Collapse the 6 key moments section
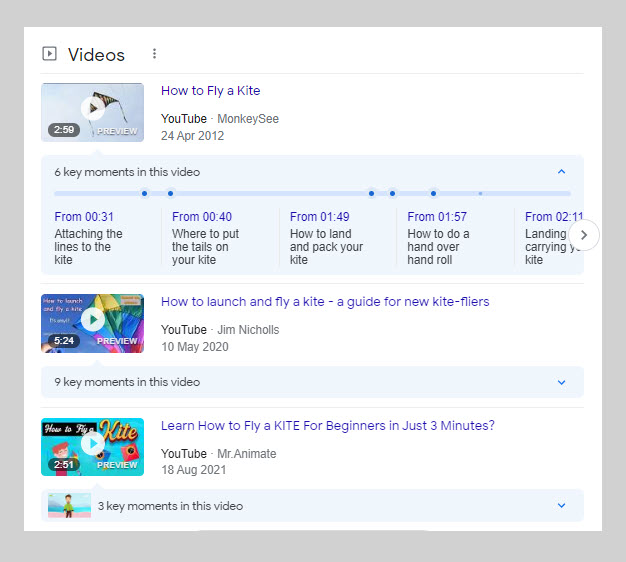 pos(561,172)
